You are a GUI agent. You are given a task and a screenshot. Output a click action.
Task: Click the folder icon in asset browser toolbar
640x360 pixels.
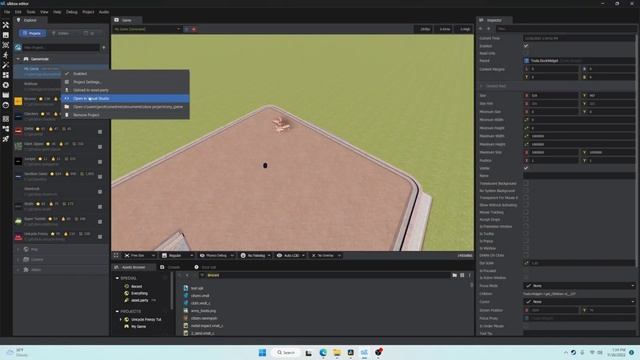tap(455, 276)
